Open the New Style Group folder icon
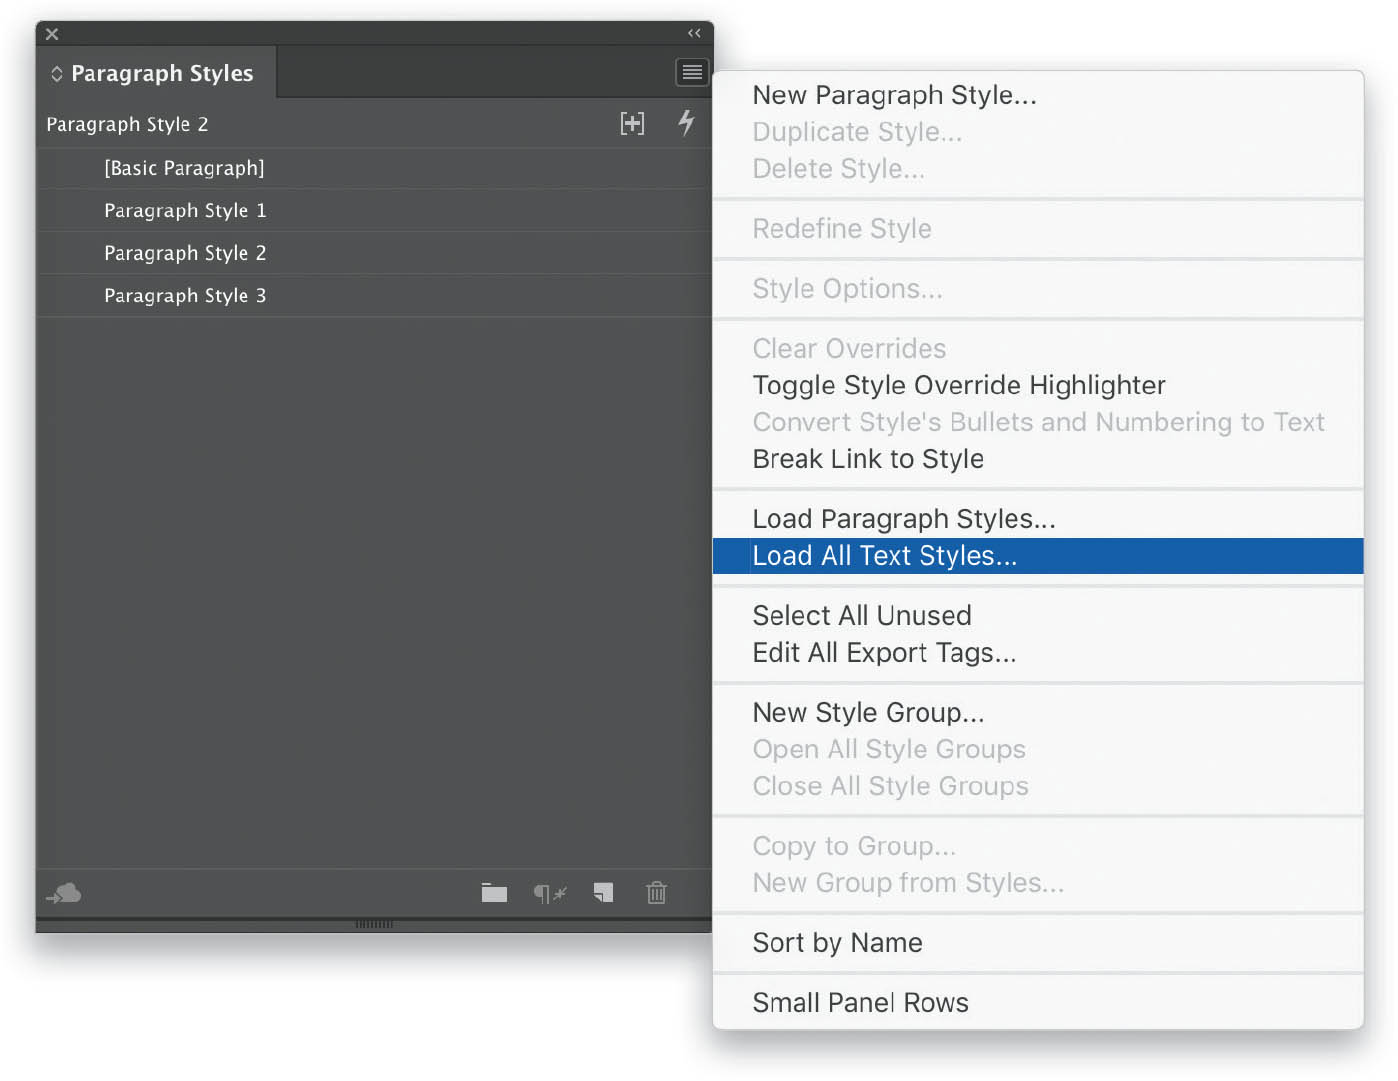Image resolution: width=1398 pixels, height=1081 pixels. [494, 893]
